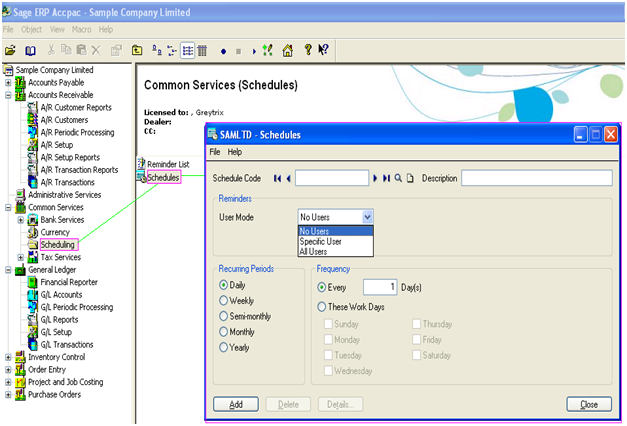The width and height of the screenshot is (627, 426).
Task: Select the Semi-monthly recurring period
Action: pyautogui.click(x=223, y=316)
